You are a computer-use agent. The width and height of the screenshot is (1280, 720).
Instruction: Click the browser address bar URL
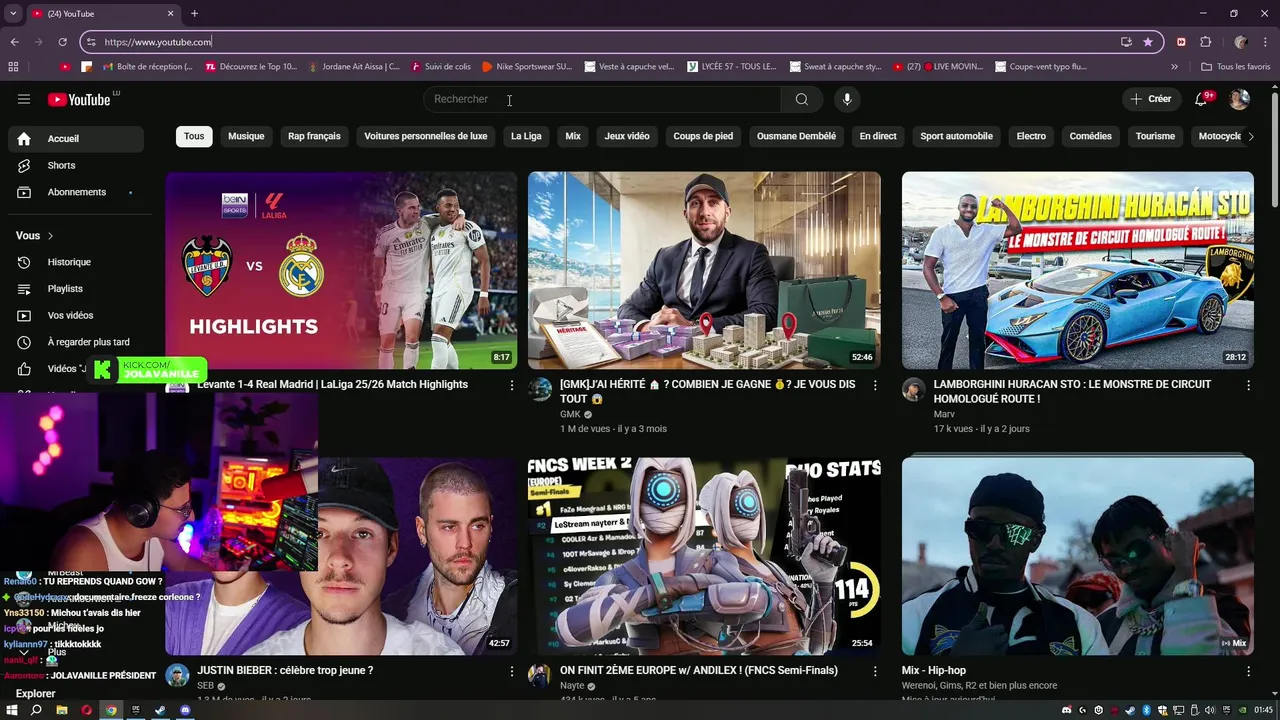pyautogui.click(x=158, y=42)
